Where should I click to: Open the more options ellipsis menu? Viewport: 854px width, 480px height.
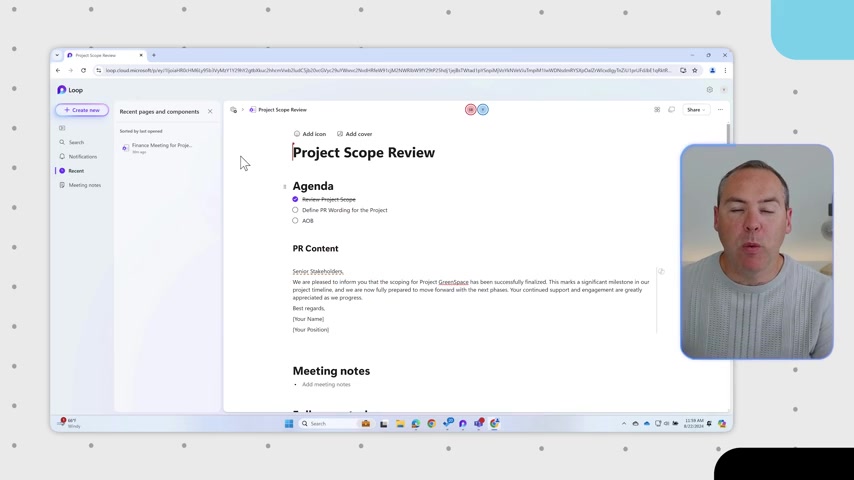720,110
